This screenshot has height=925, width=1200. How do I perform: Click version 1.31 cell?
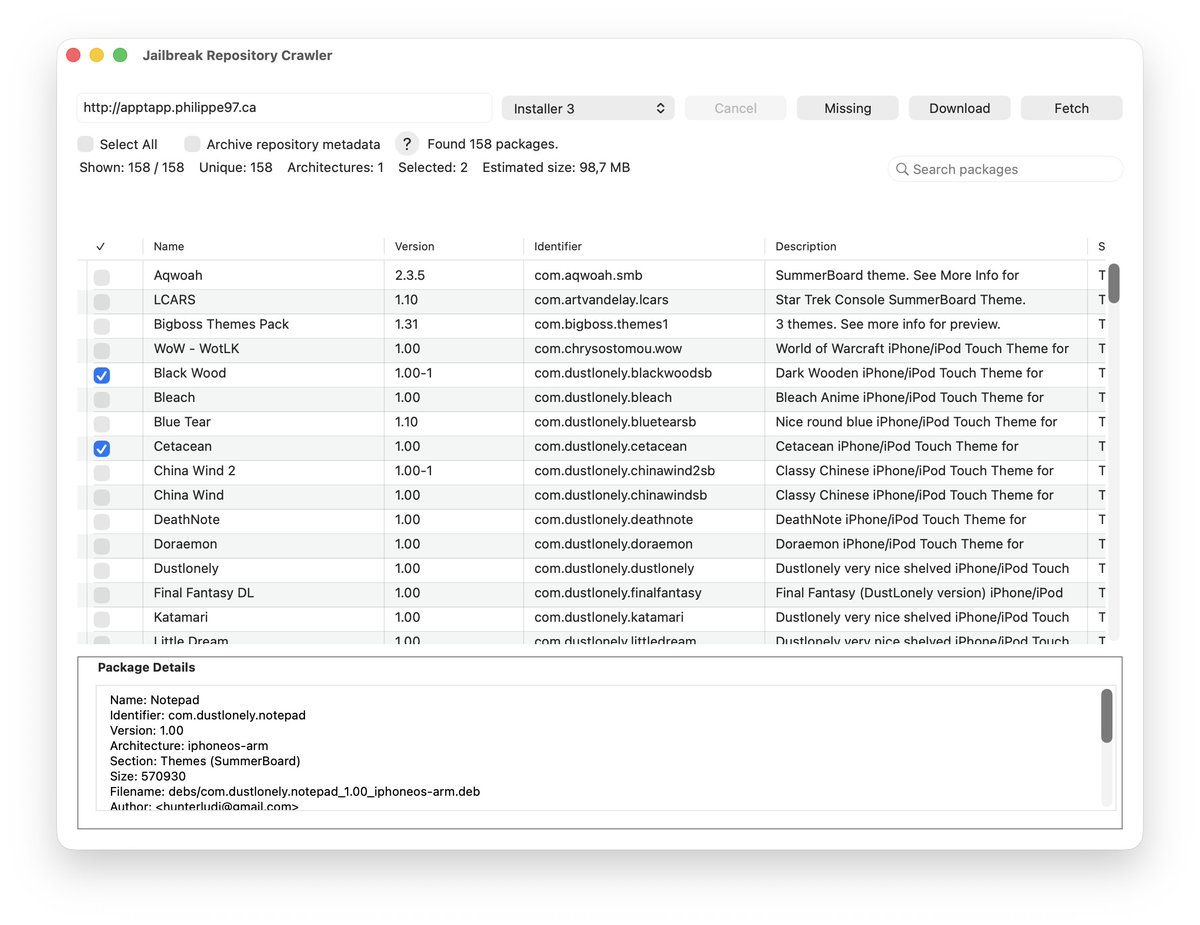pyautogui.click(x=407, y=324)
